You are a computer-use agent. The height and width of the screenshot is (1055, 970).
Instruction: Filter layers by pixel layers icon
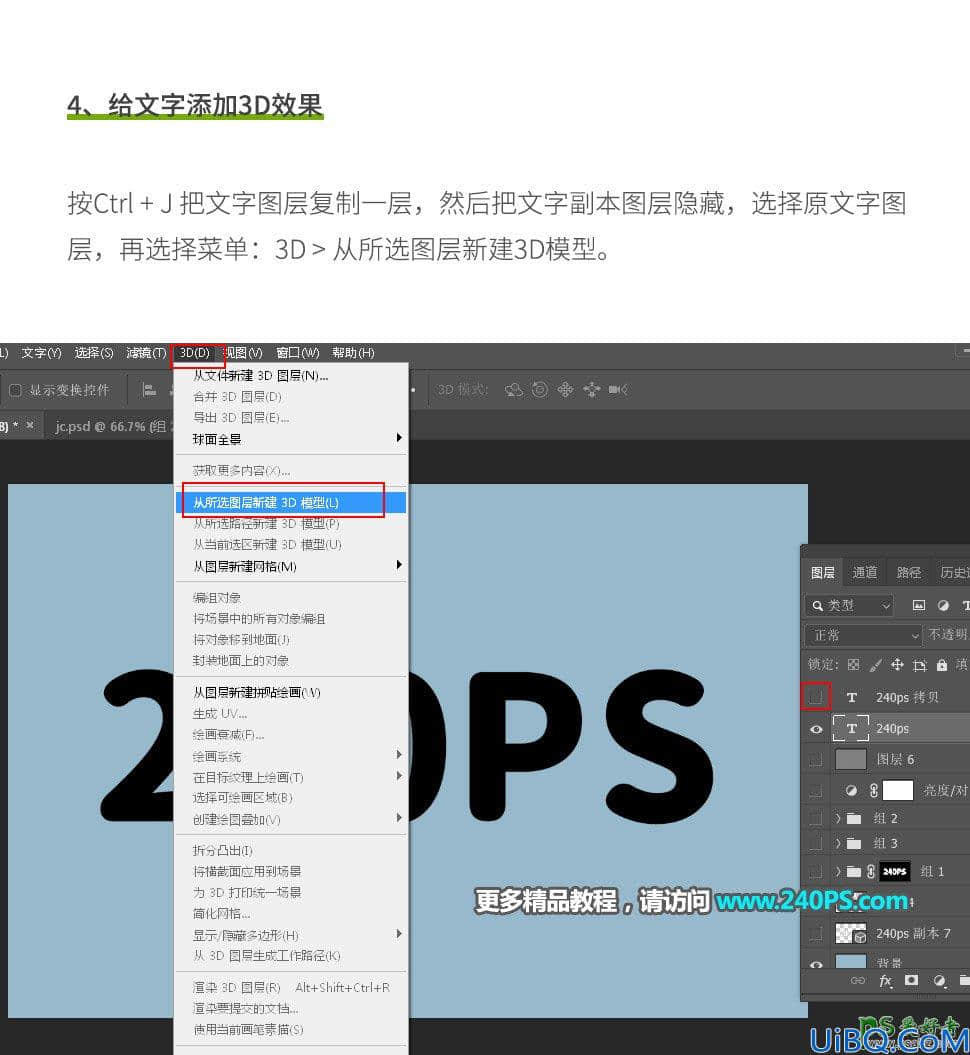click(918, 606)
